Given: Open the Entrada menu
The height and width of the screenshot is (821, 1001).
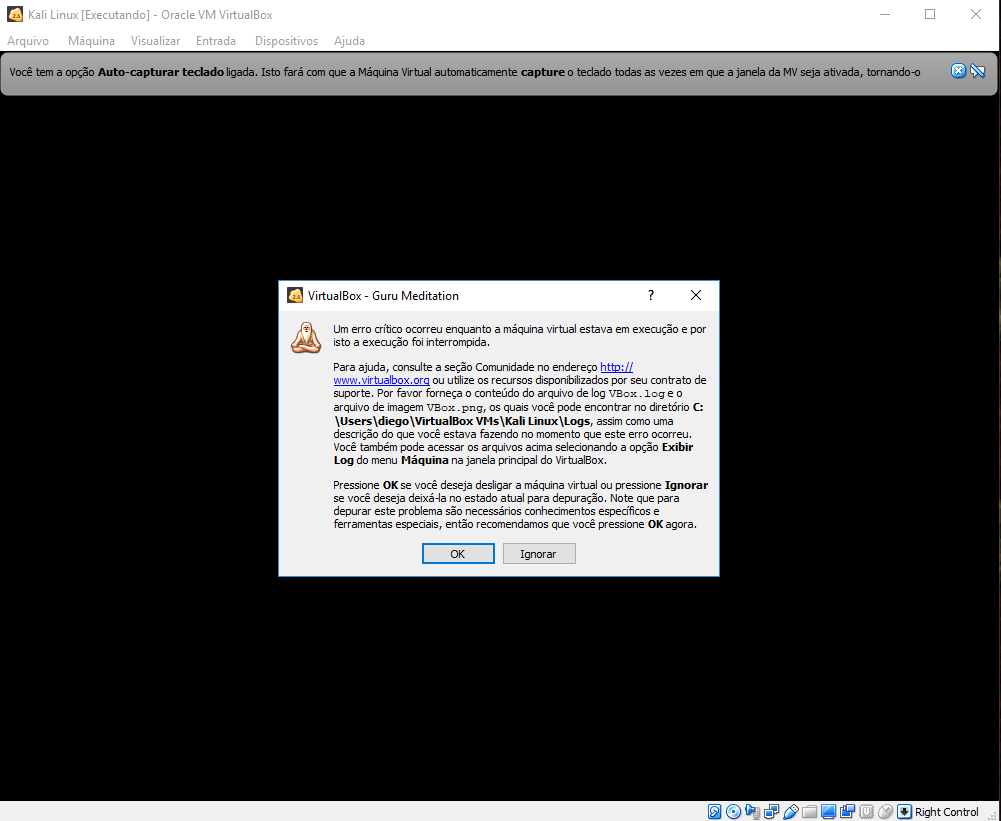Looking at the screenshot, I should [216, 41].
